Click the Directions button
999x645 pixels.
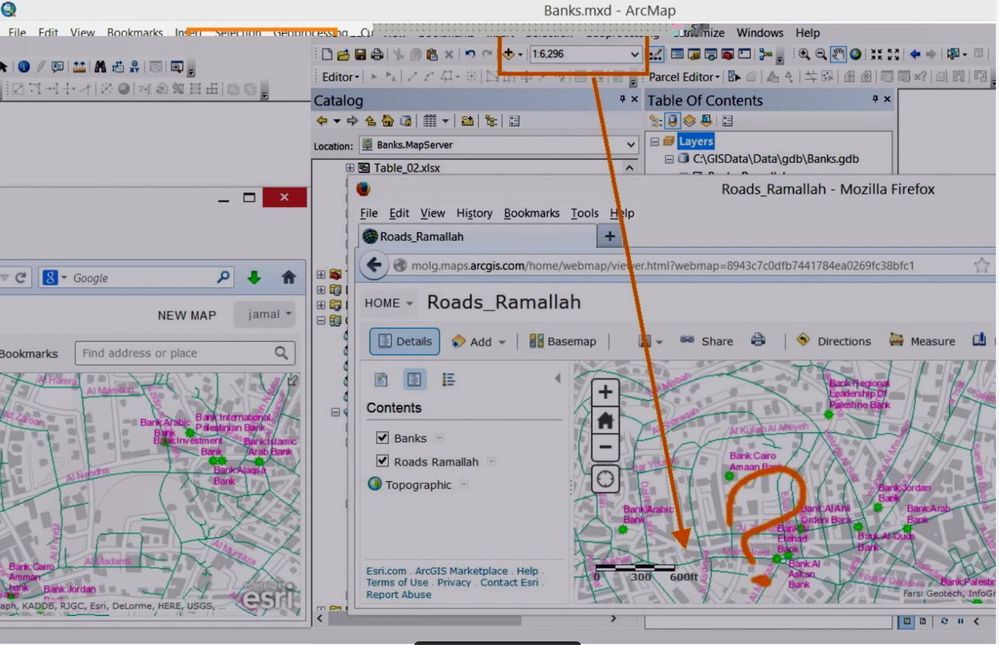coord(833,341)
